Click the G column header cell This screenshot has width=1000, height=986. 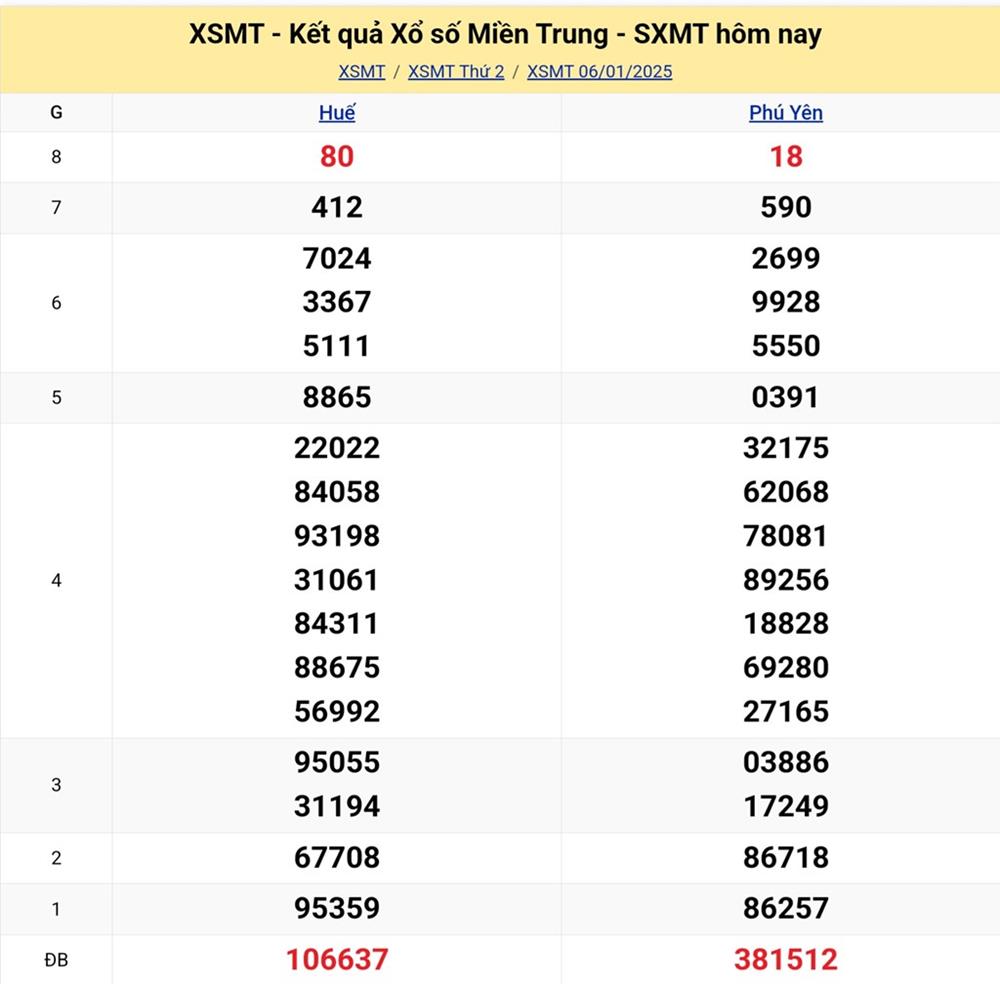(56, 113)
